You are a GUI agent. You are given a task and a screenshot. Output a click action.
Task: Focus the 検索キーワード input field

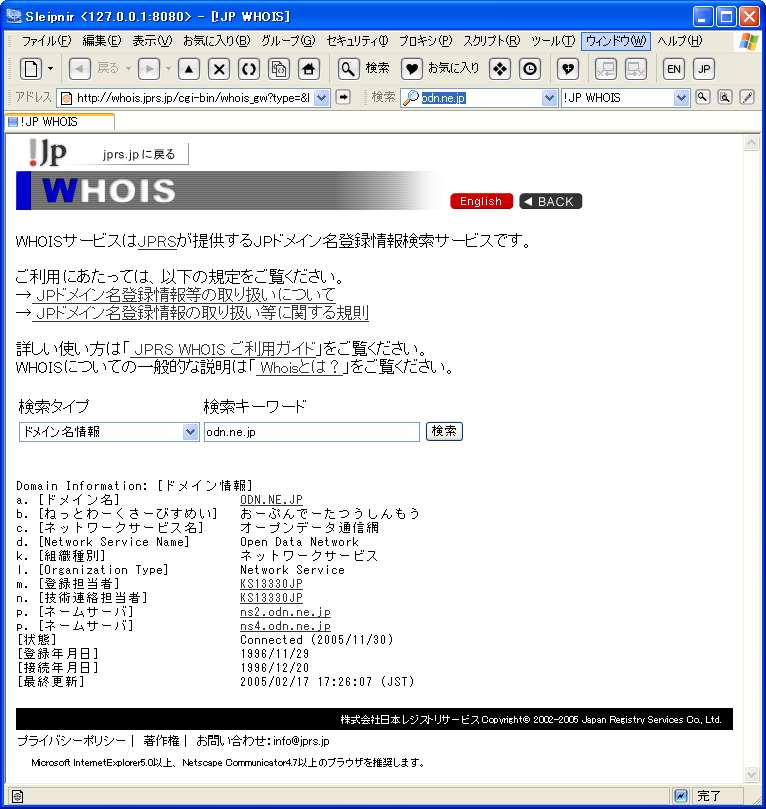point(312,432)
